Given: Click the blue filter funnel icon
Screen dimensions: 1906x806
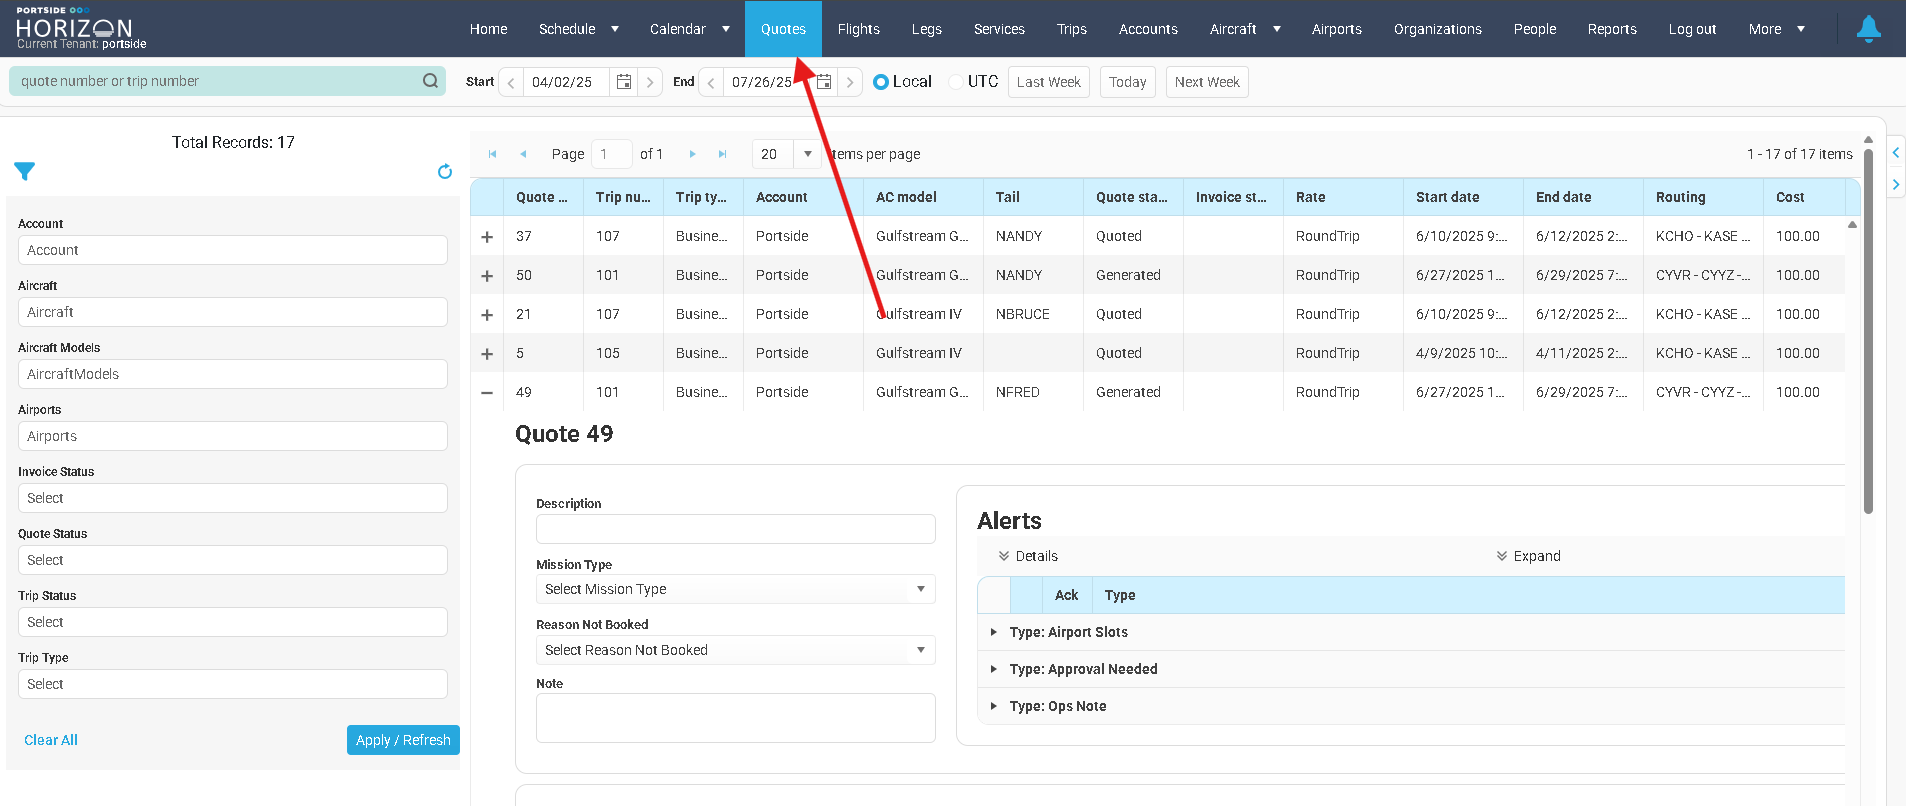Looking at the screenshot, I should [x=25, y=172].
